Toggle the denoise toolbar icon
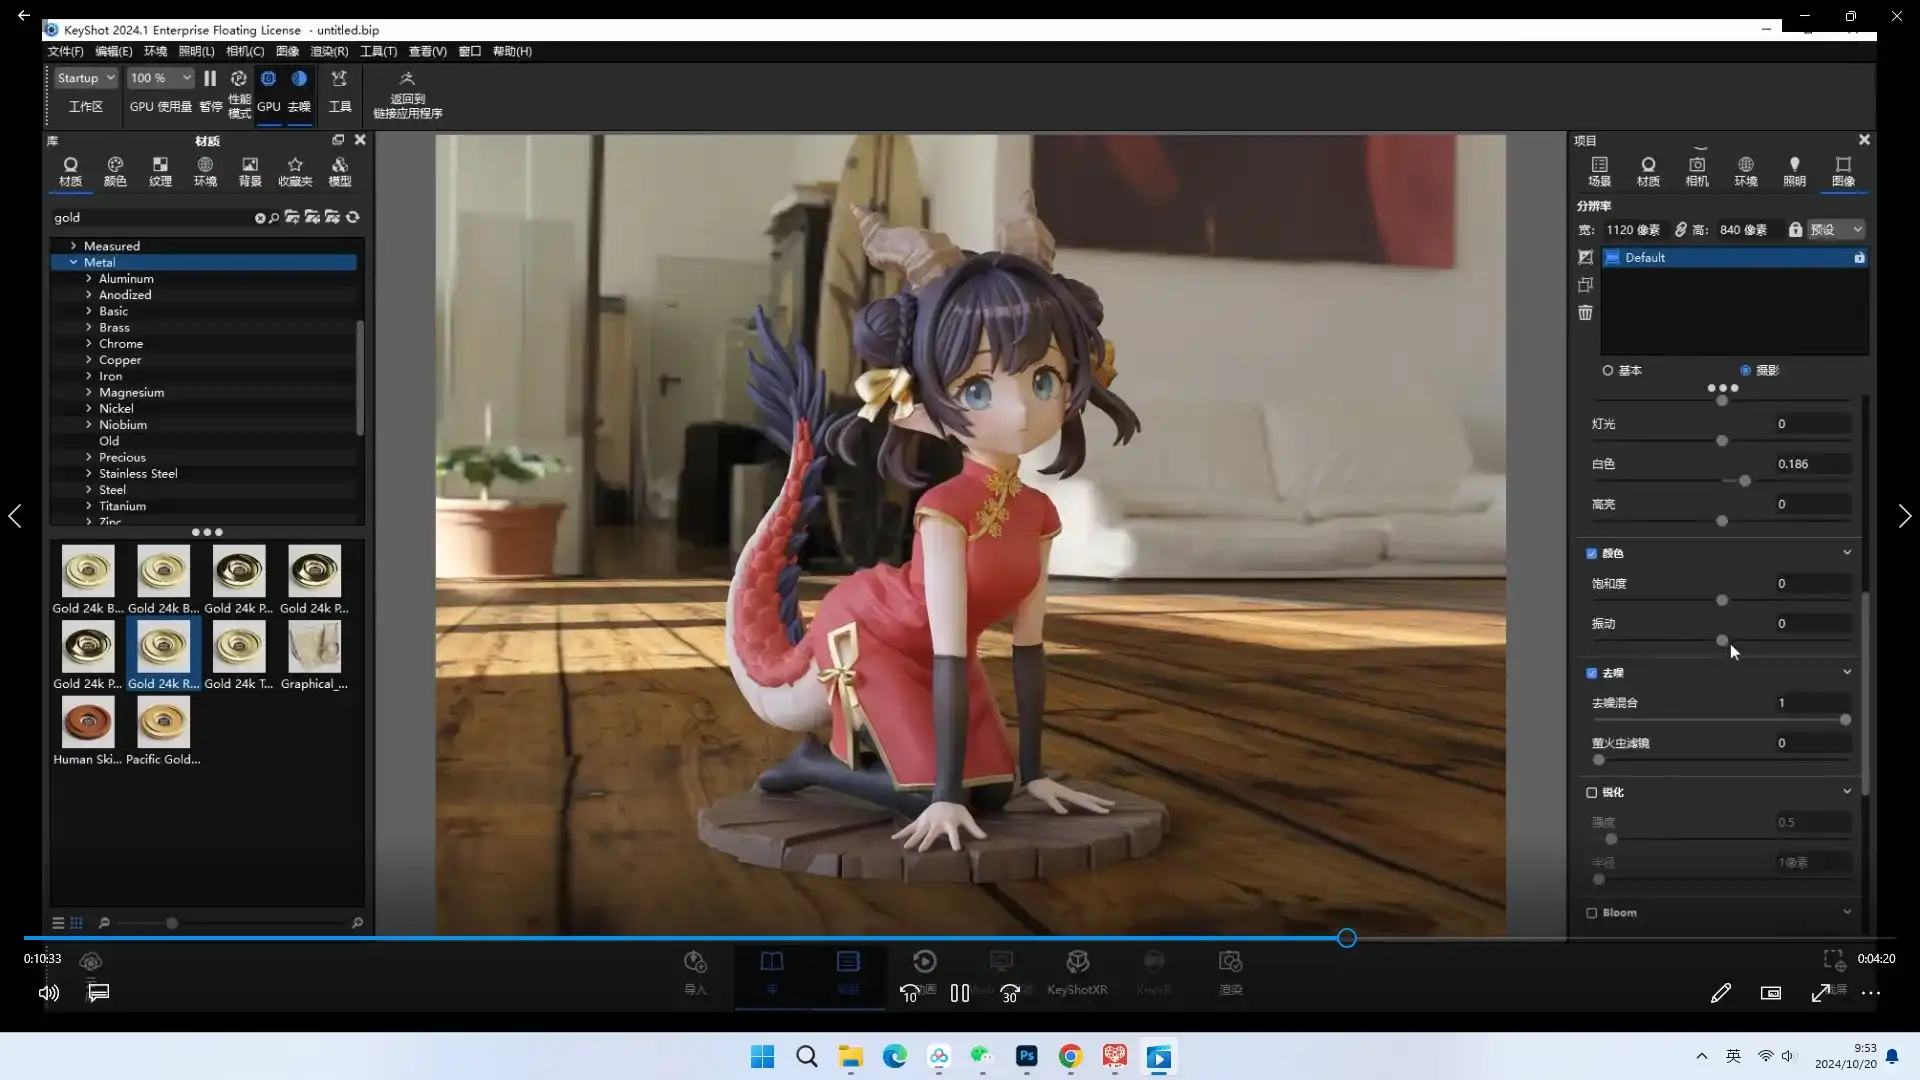The image size is (1920, 1080). tap(299, 78)
